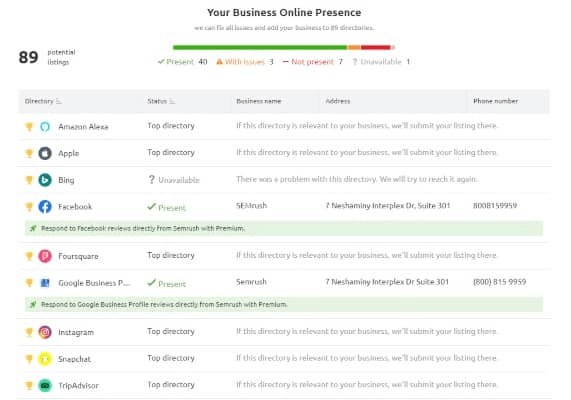Click the Bing directory problem message
The height and width of the screenshot is (400, 571).
(357, 179)
